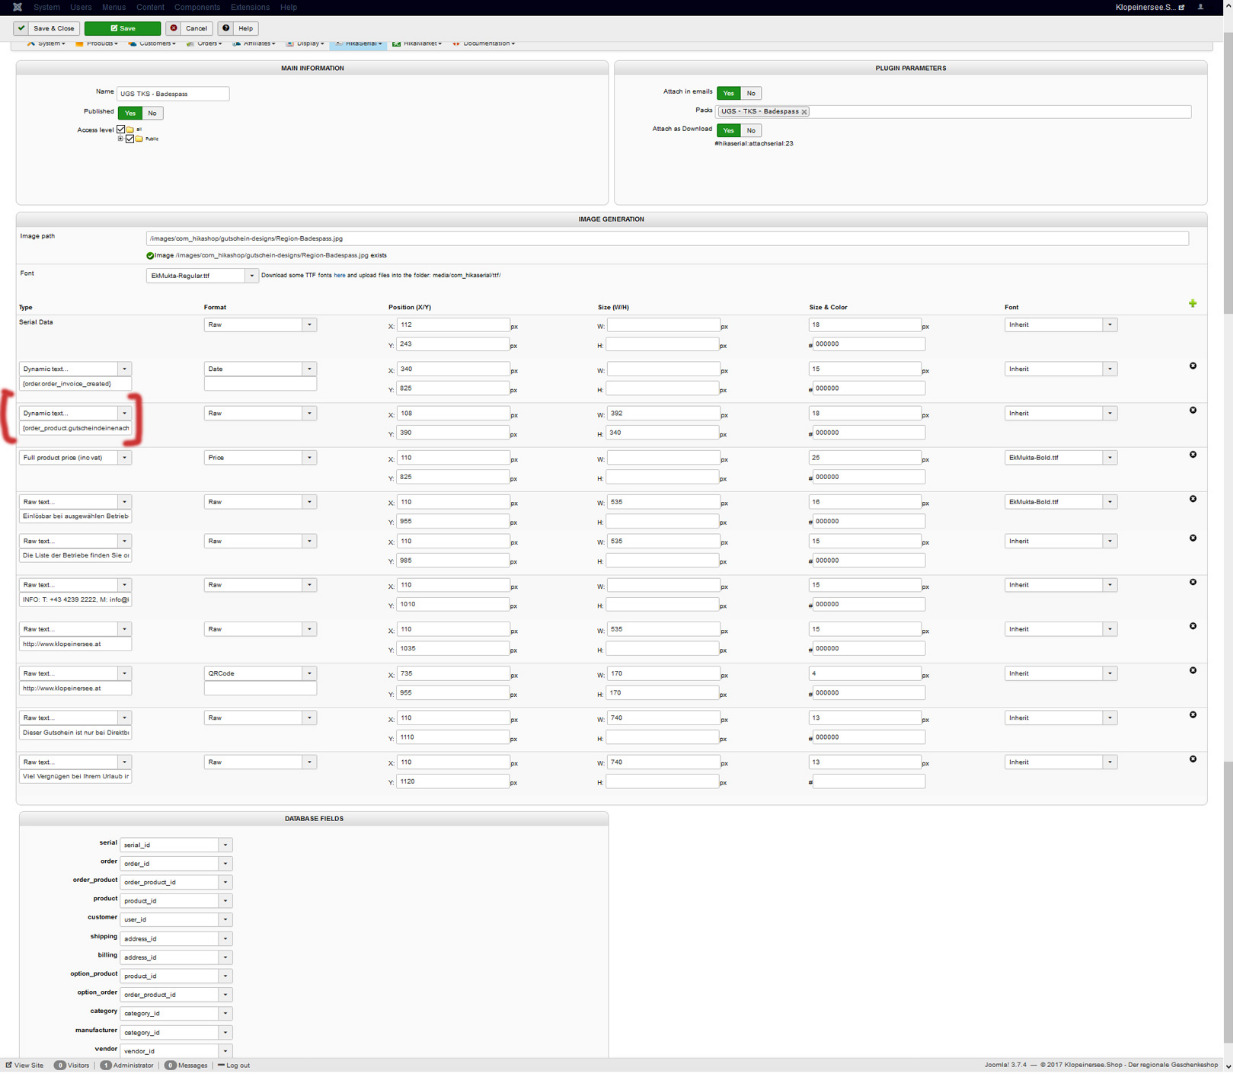Toggle the Public access level checkbox
This screenshot has height=1080, width=1233.
pyautogui.click(x=129, y=139)
